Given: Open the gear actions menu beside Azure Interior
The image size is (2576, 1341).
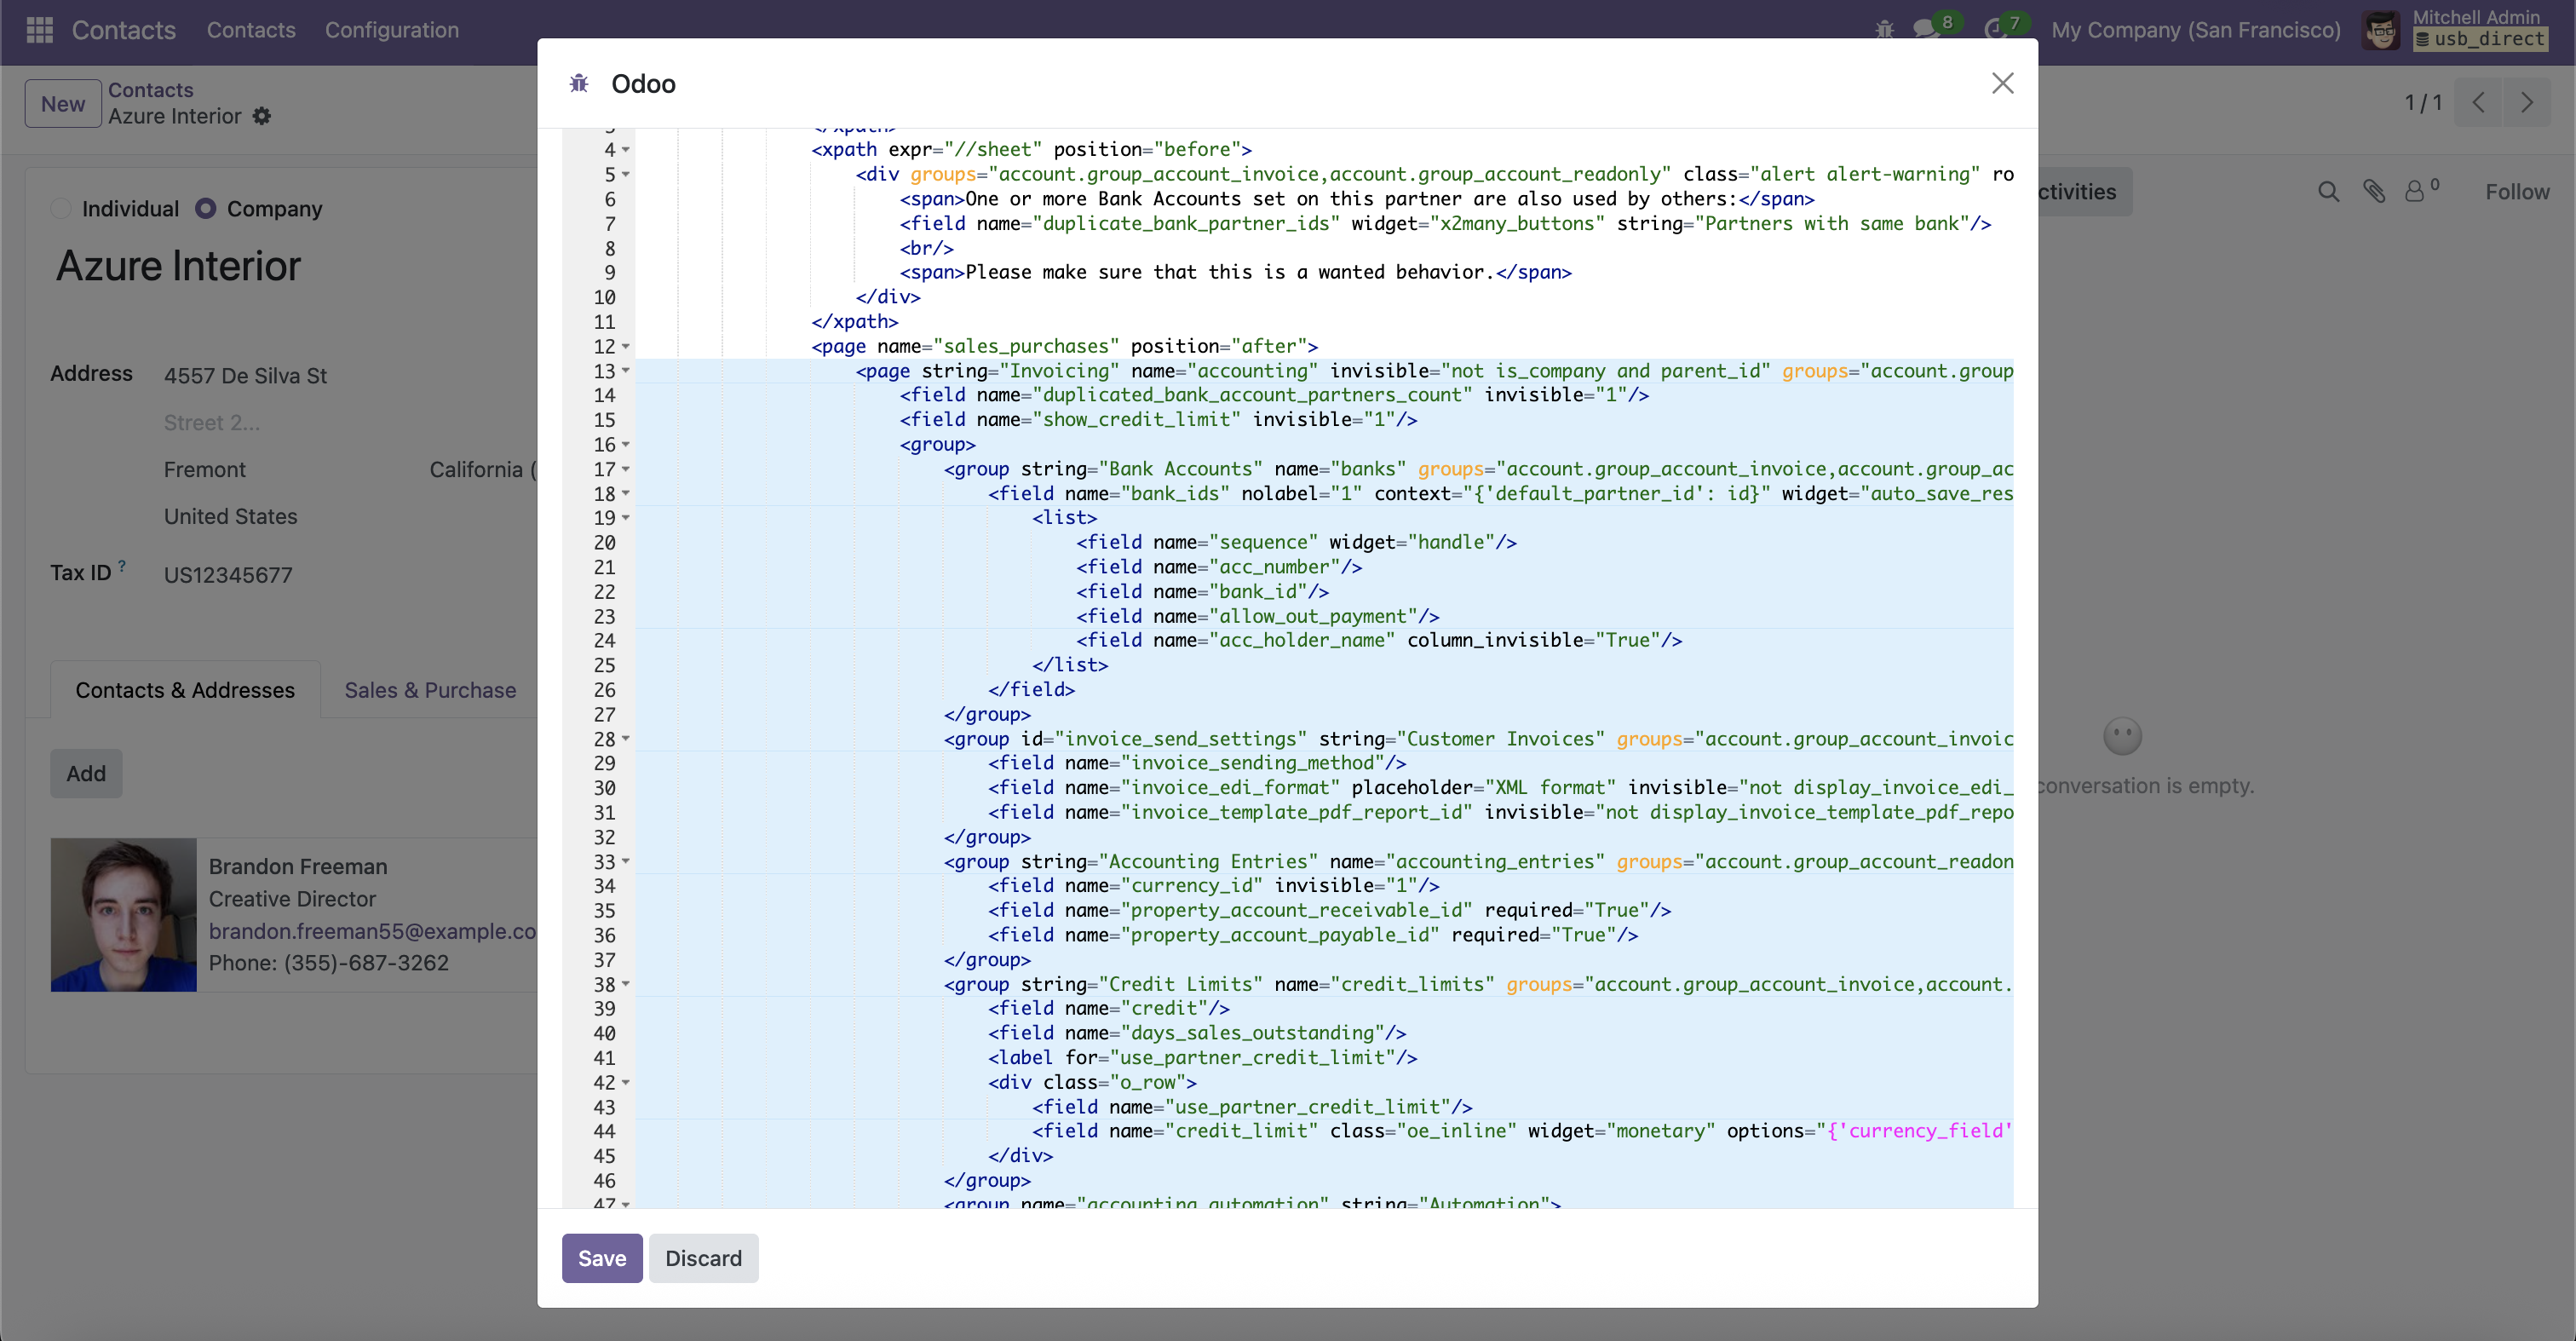Looking at the screenshot, I should coord(262,116).
